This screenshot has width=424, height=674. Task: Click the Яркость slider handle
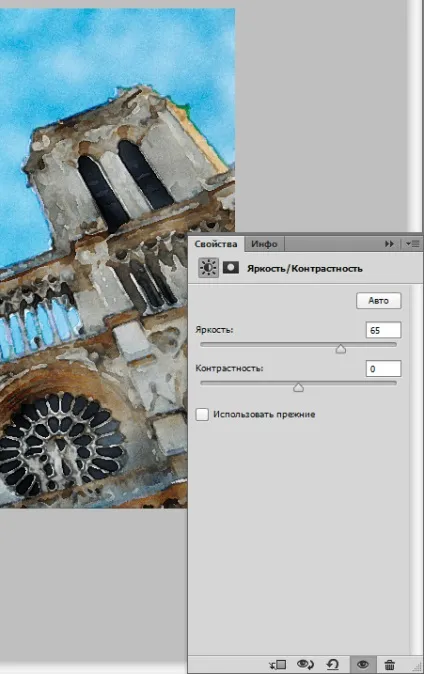coord(341,349)
